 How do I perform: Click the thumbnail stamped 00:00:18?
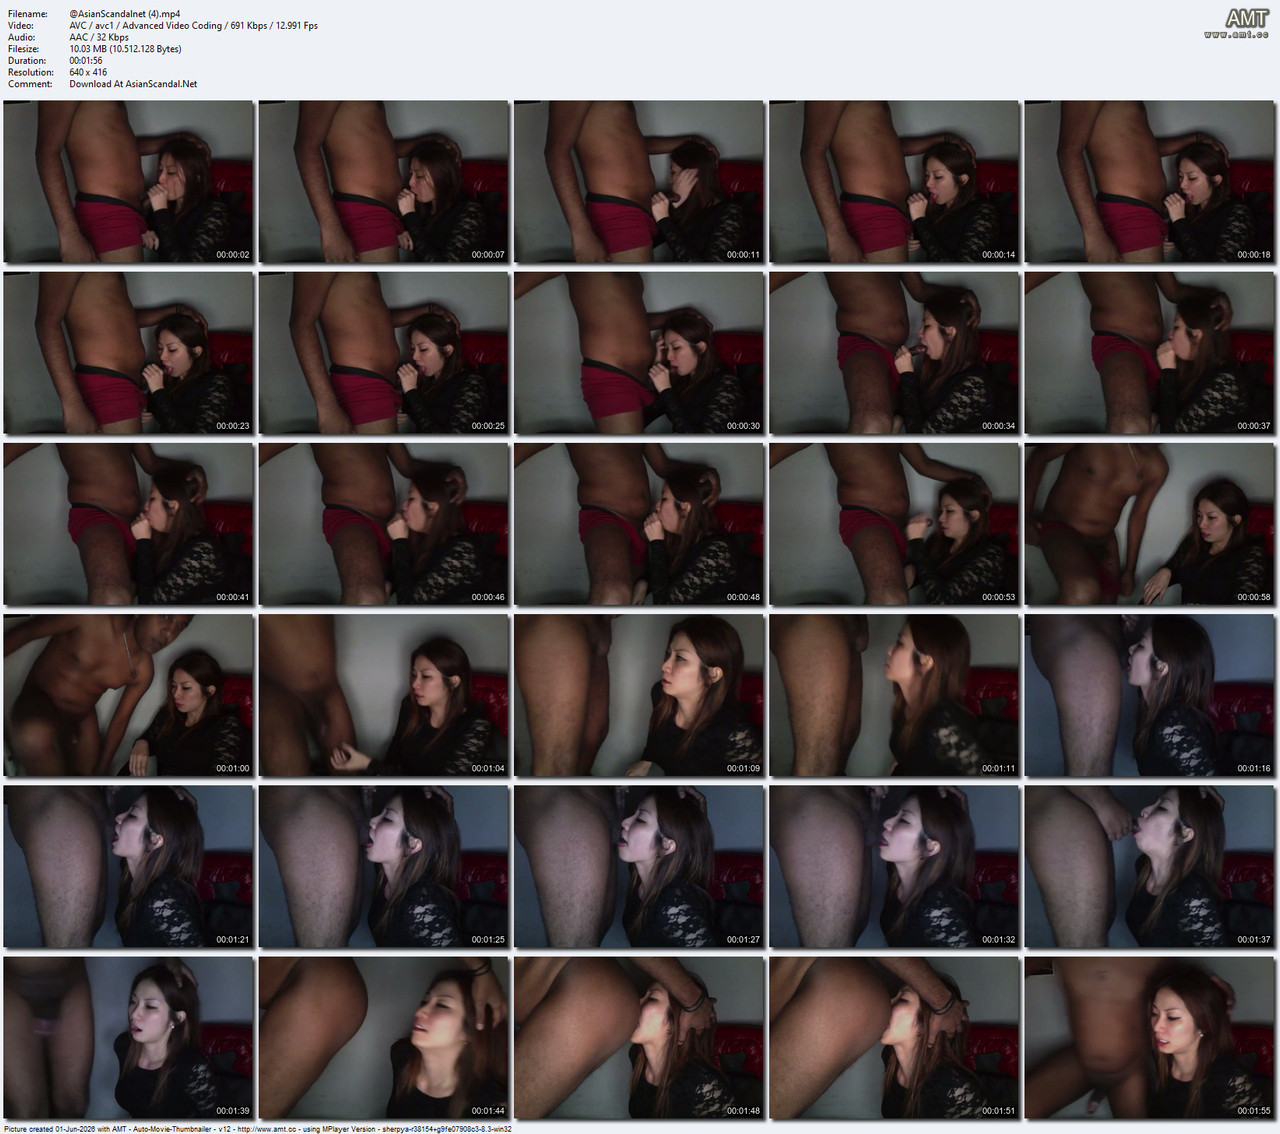click(1150, 181)
